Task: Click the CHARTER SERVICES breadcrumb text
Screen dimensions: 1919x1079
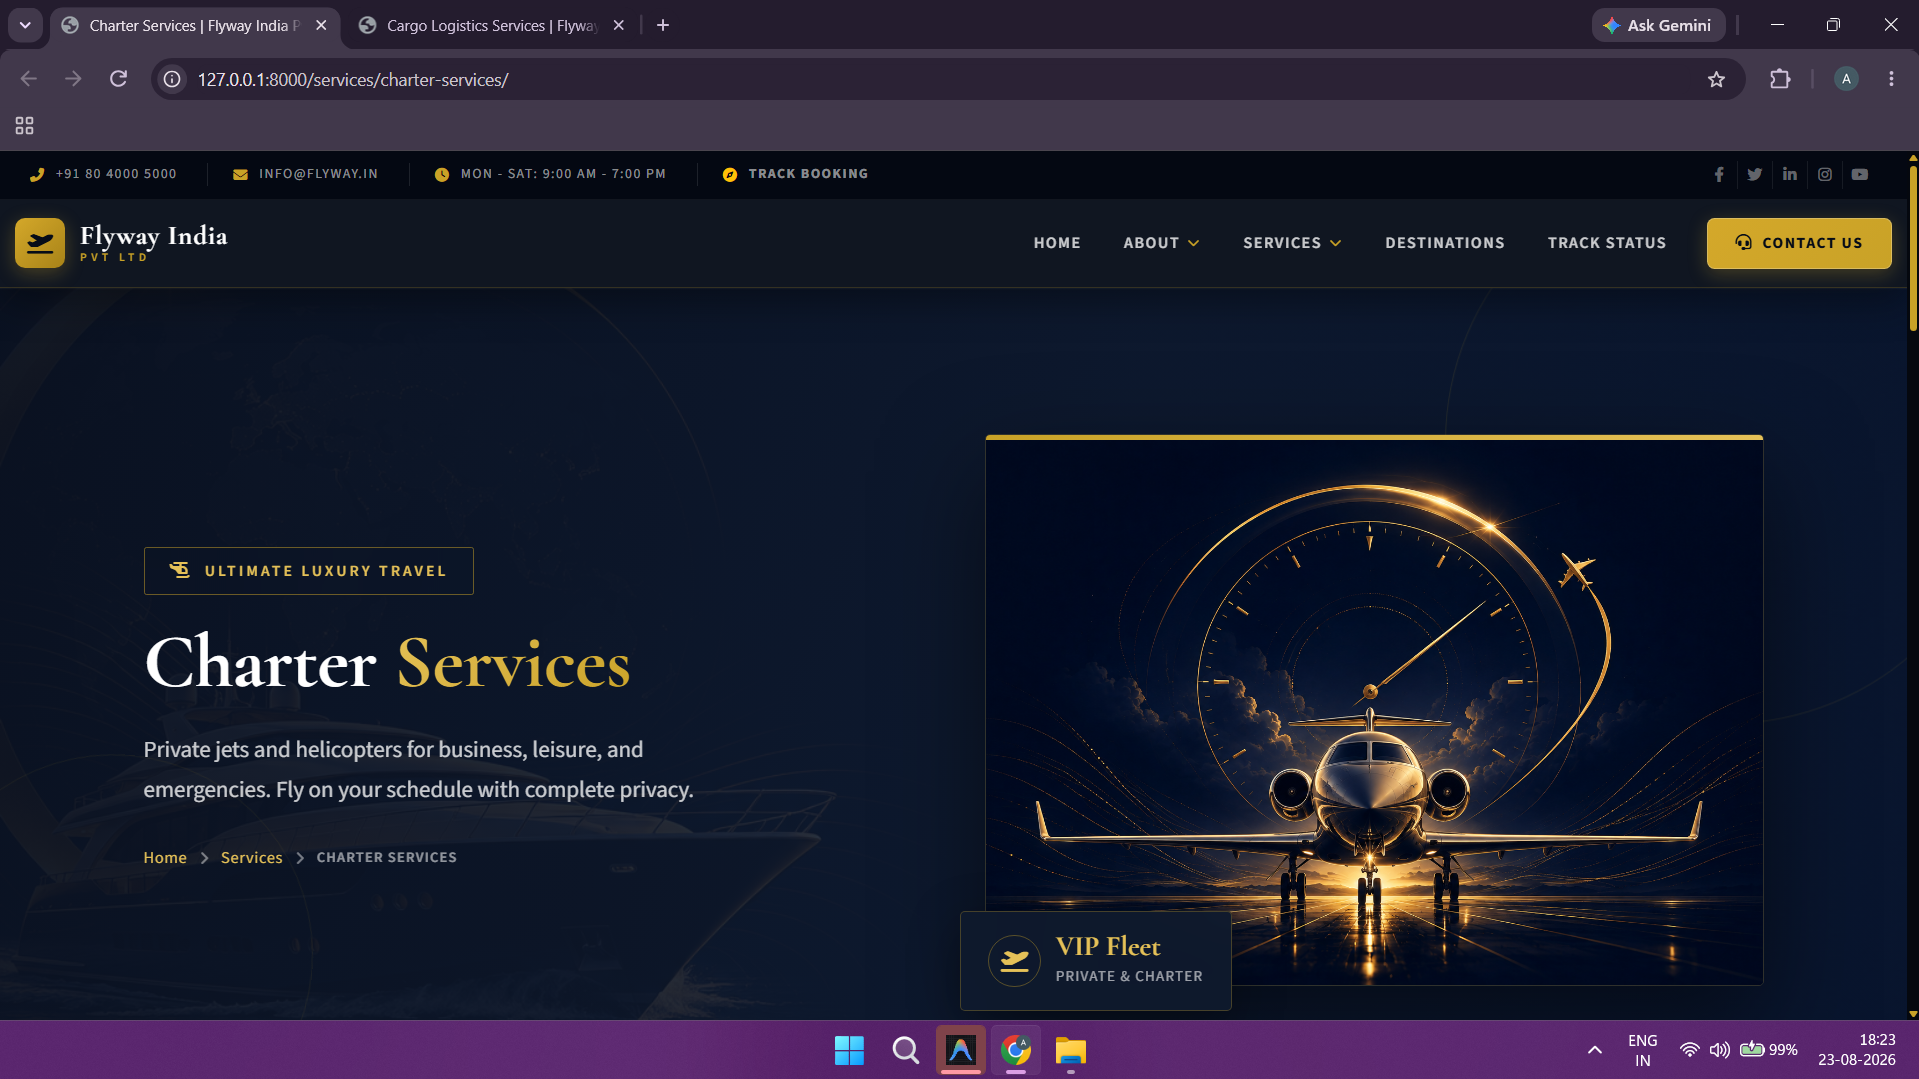Action: coord(387,858)
